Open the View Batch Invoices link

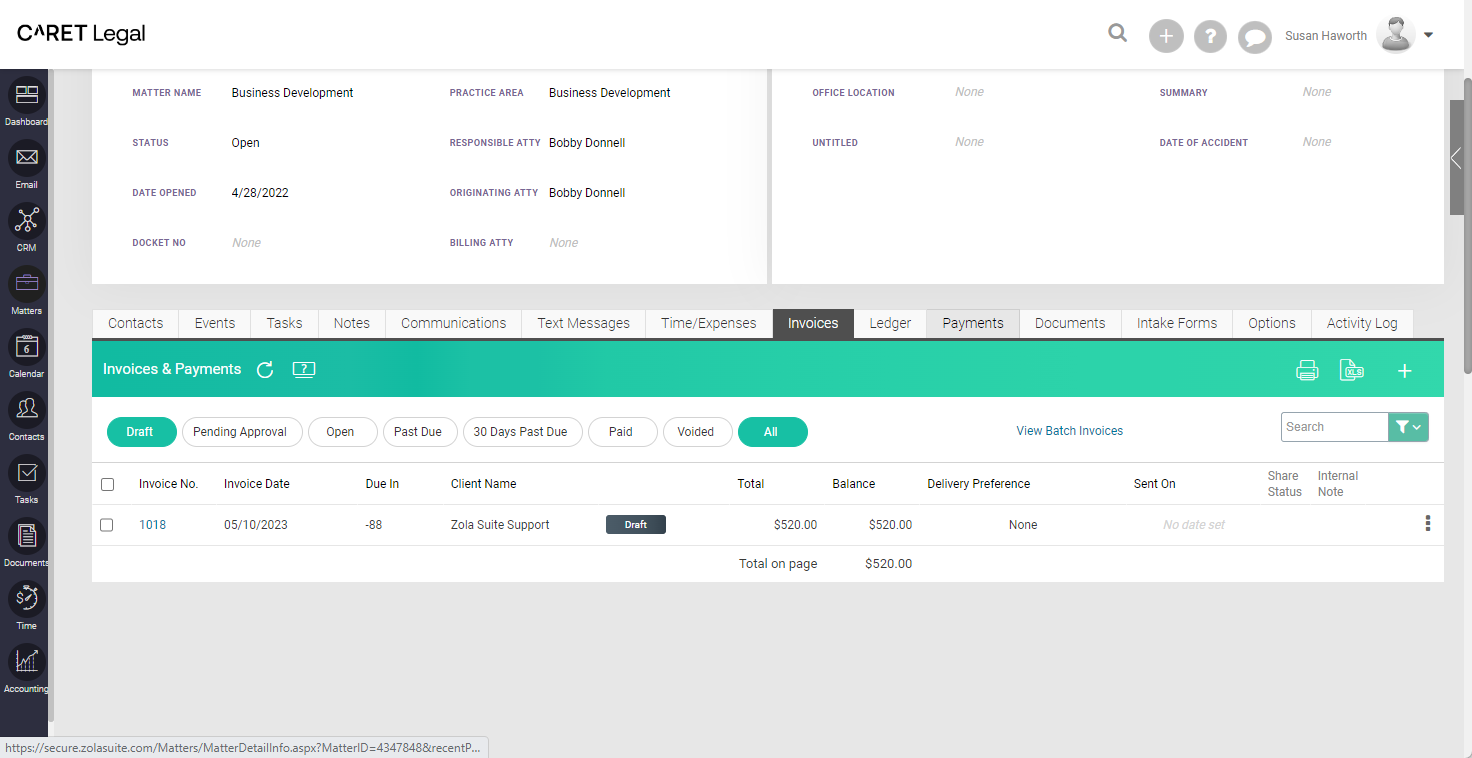1069,431
